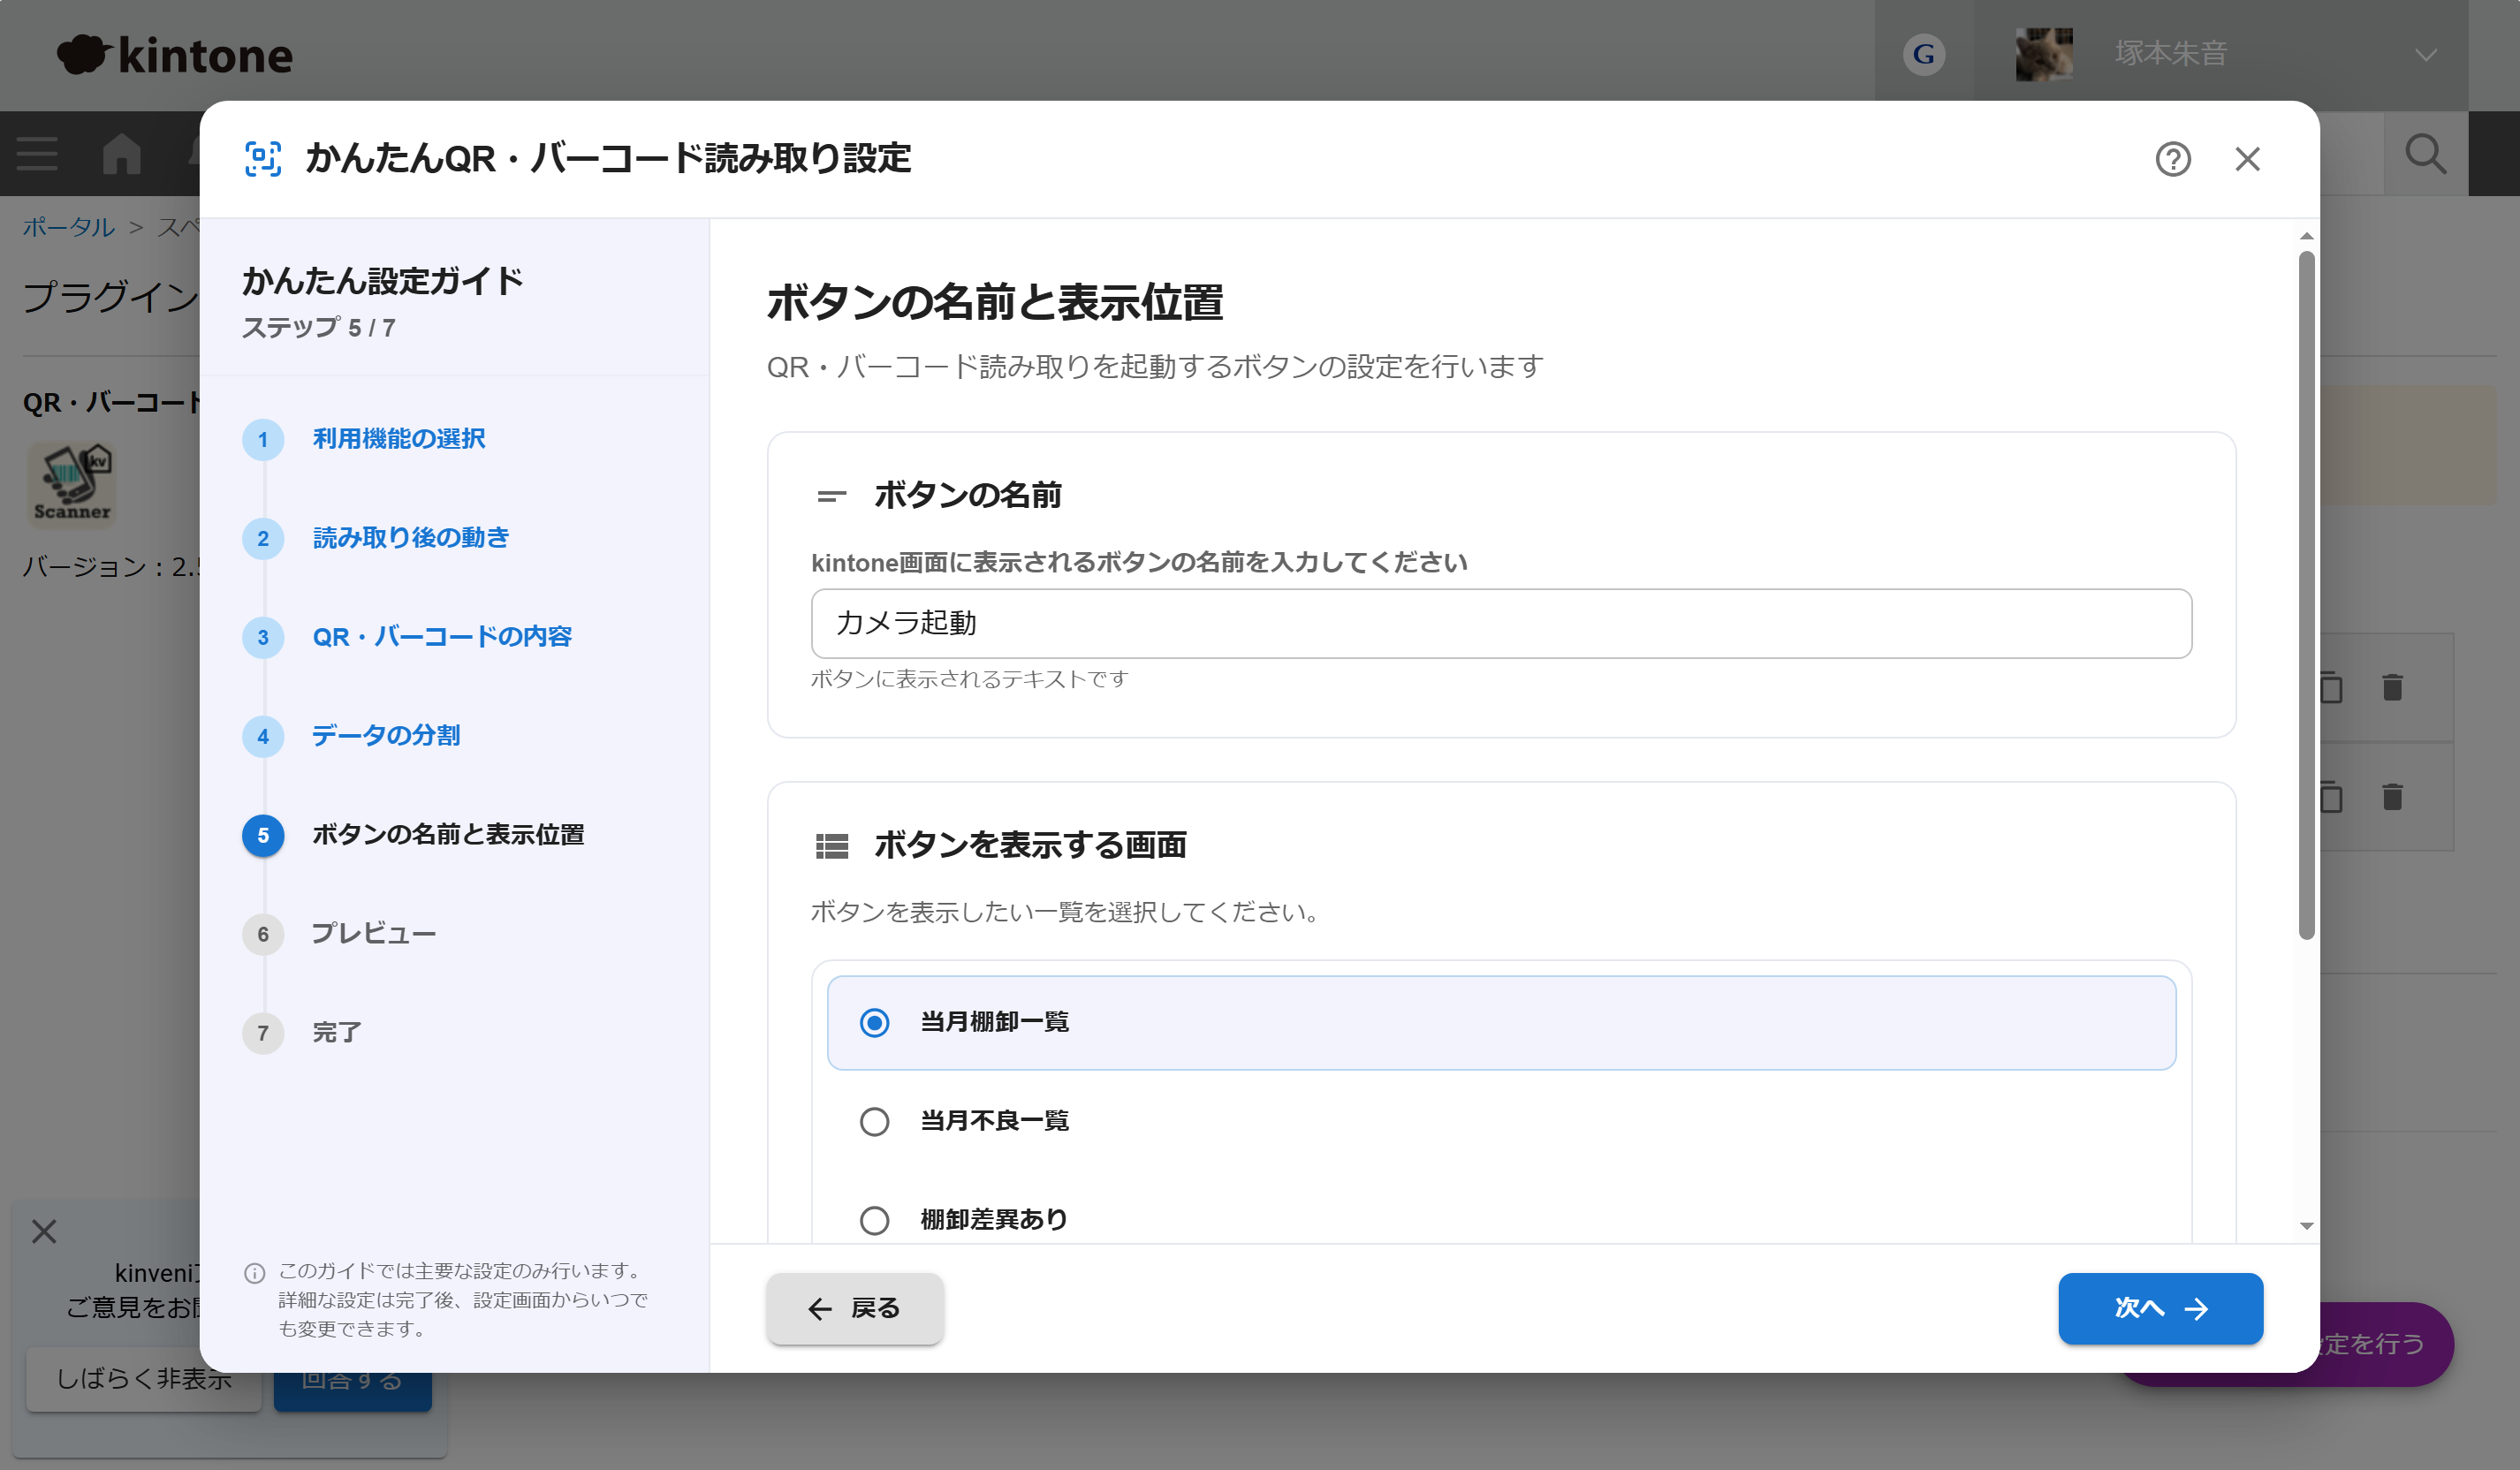
Task: Click the dialog vertical scrollbar thumb
Action: 2306,595
